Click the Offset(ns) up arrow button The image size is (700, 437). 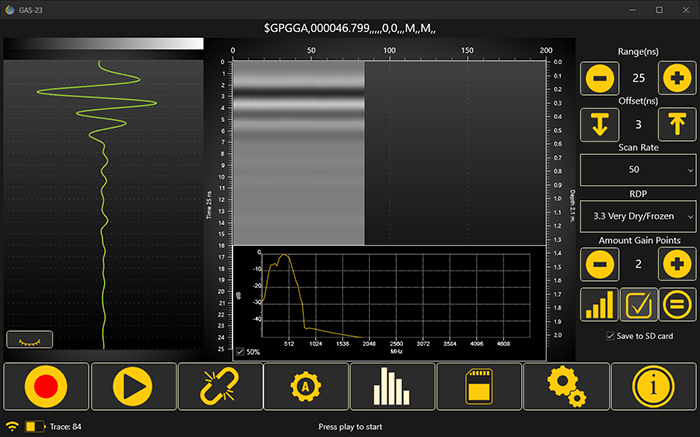tap(677, 125)
